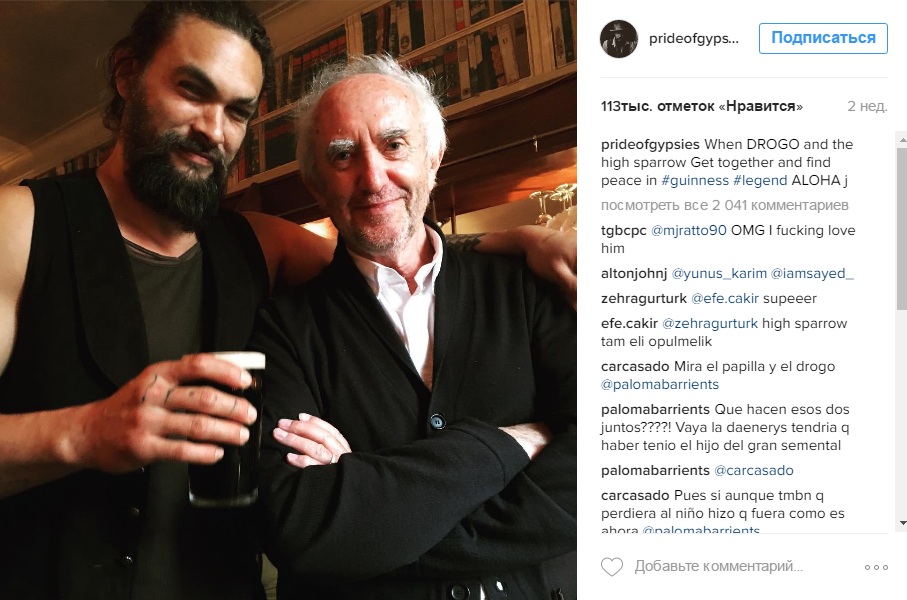Open the prideofgyps... username in the header
This screenshot has height=600, width=907.
coord(694,39)
